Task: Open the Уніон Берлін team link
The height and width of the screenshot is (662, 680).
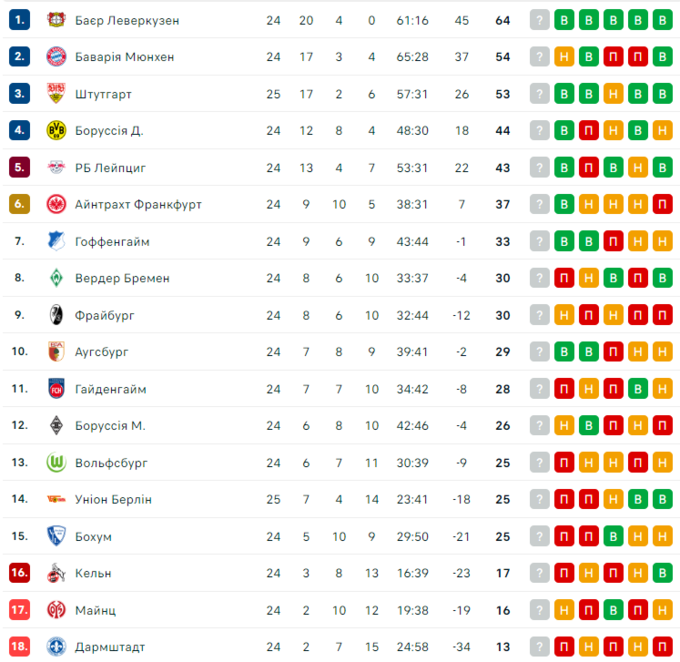Action: [x=113, y=499]
